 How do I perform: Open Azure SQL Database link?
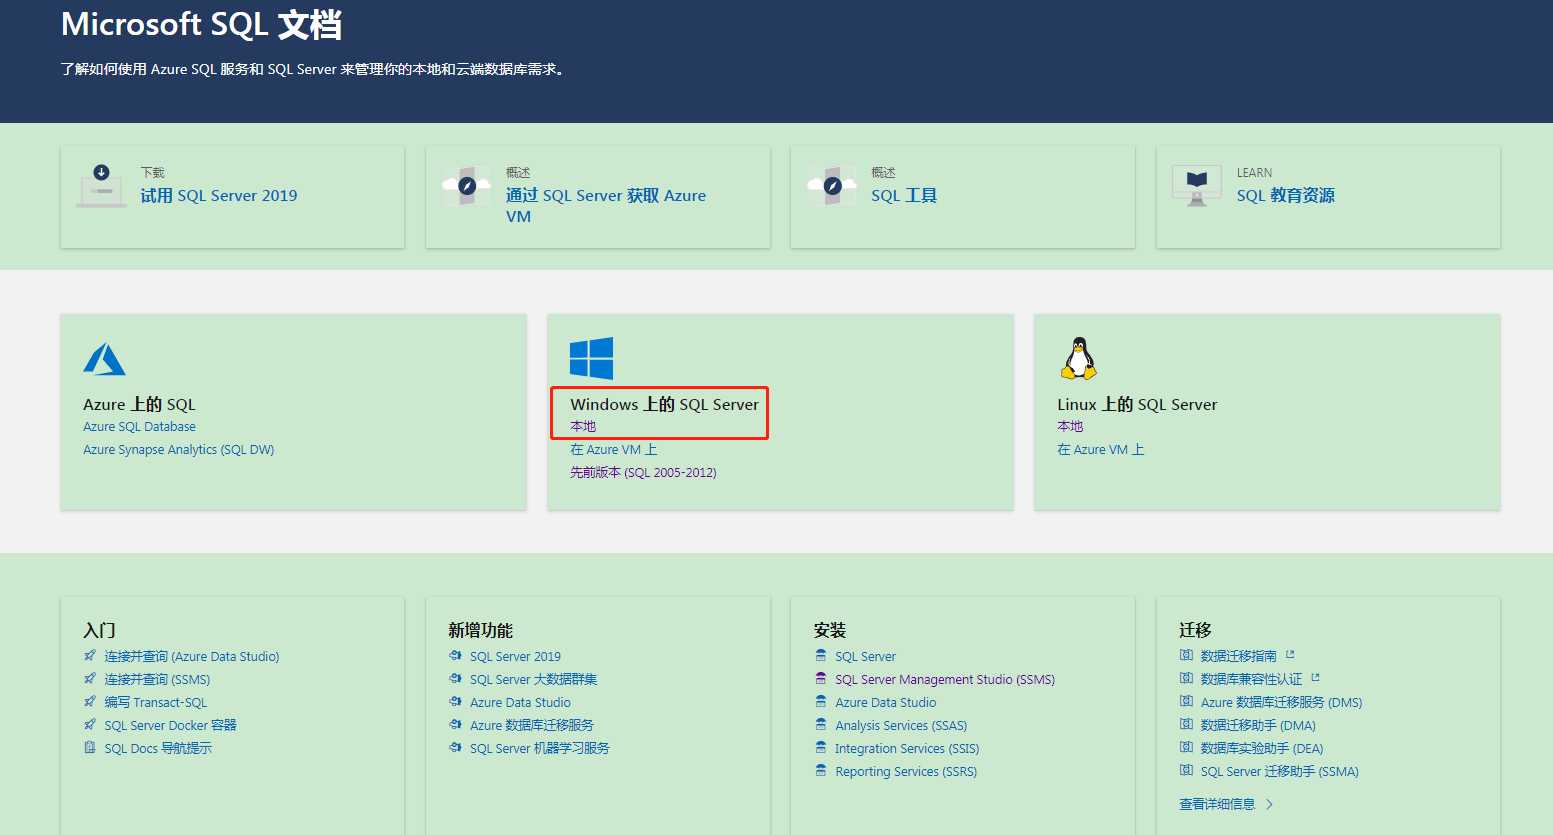click(x=139, y=427)
